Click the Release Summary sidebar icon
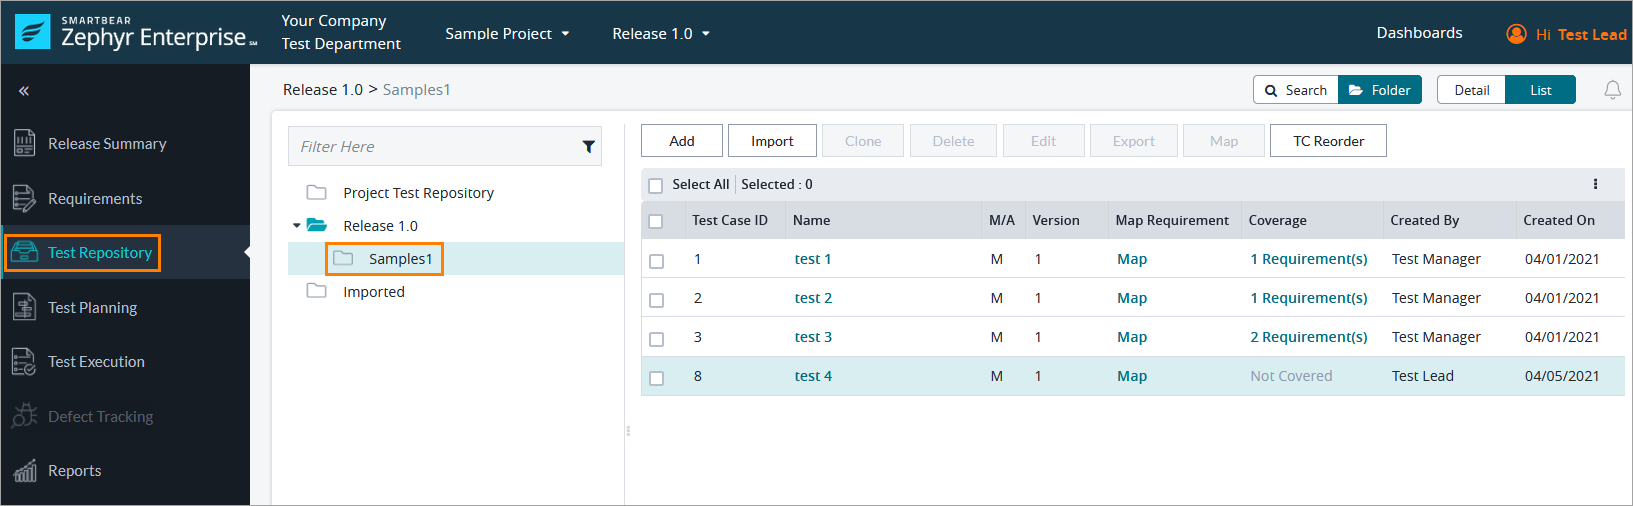Screen dimensions: 1633x506 [24, 143]
